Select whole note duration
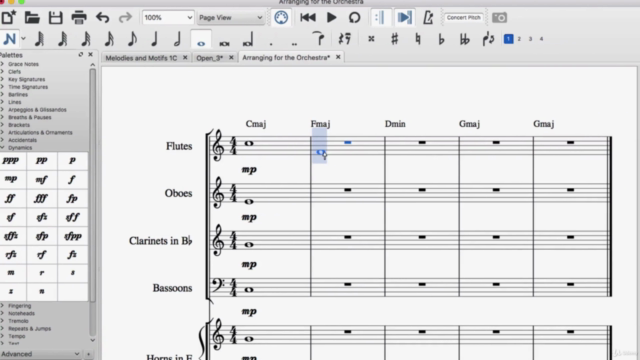The width and height of the screenshot is (640, 360). pyautogui.click(x=201, y=40)
